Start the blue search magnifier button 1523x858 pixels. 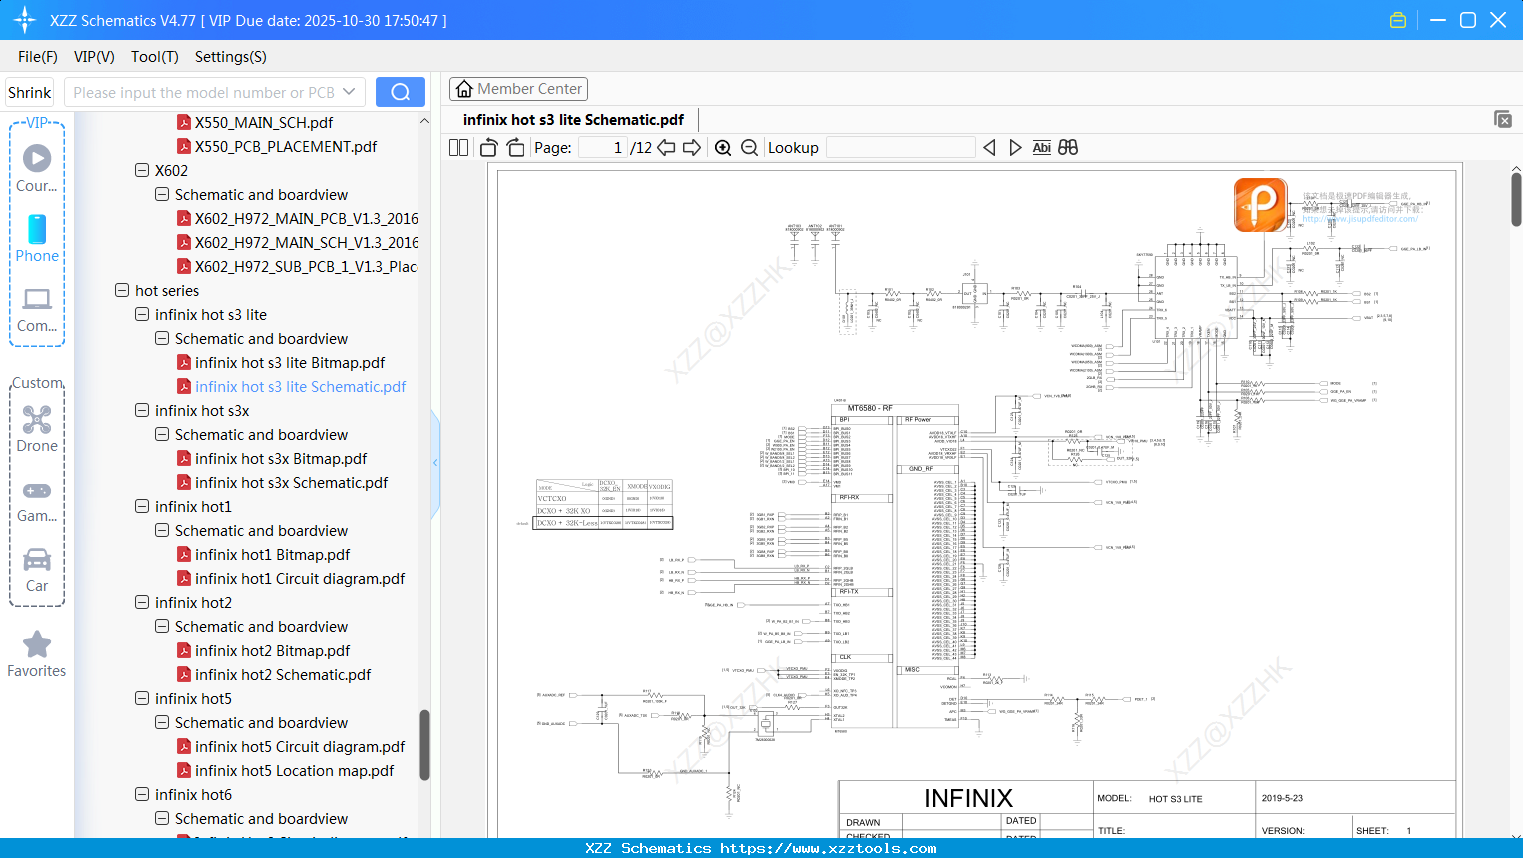tap(400, 91)
